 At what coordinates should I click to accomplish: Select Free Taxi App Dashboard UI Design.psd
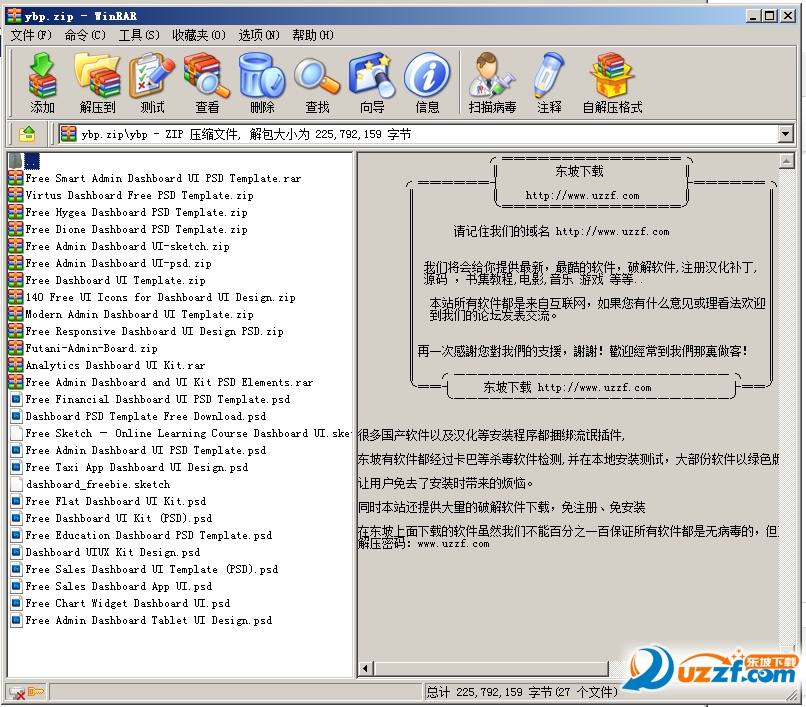point(137,467)
